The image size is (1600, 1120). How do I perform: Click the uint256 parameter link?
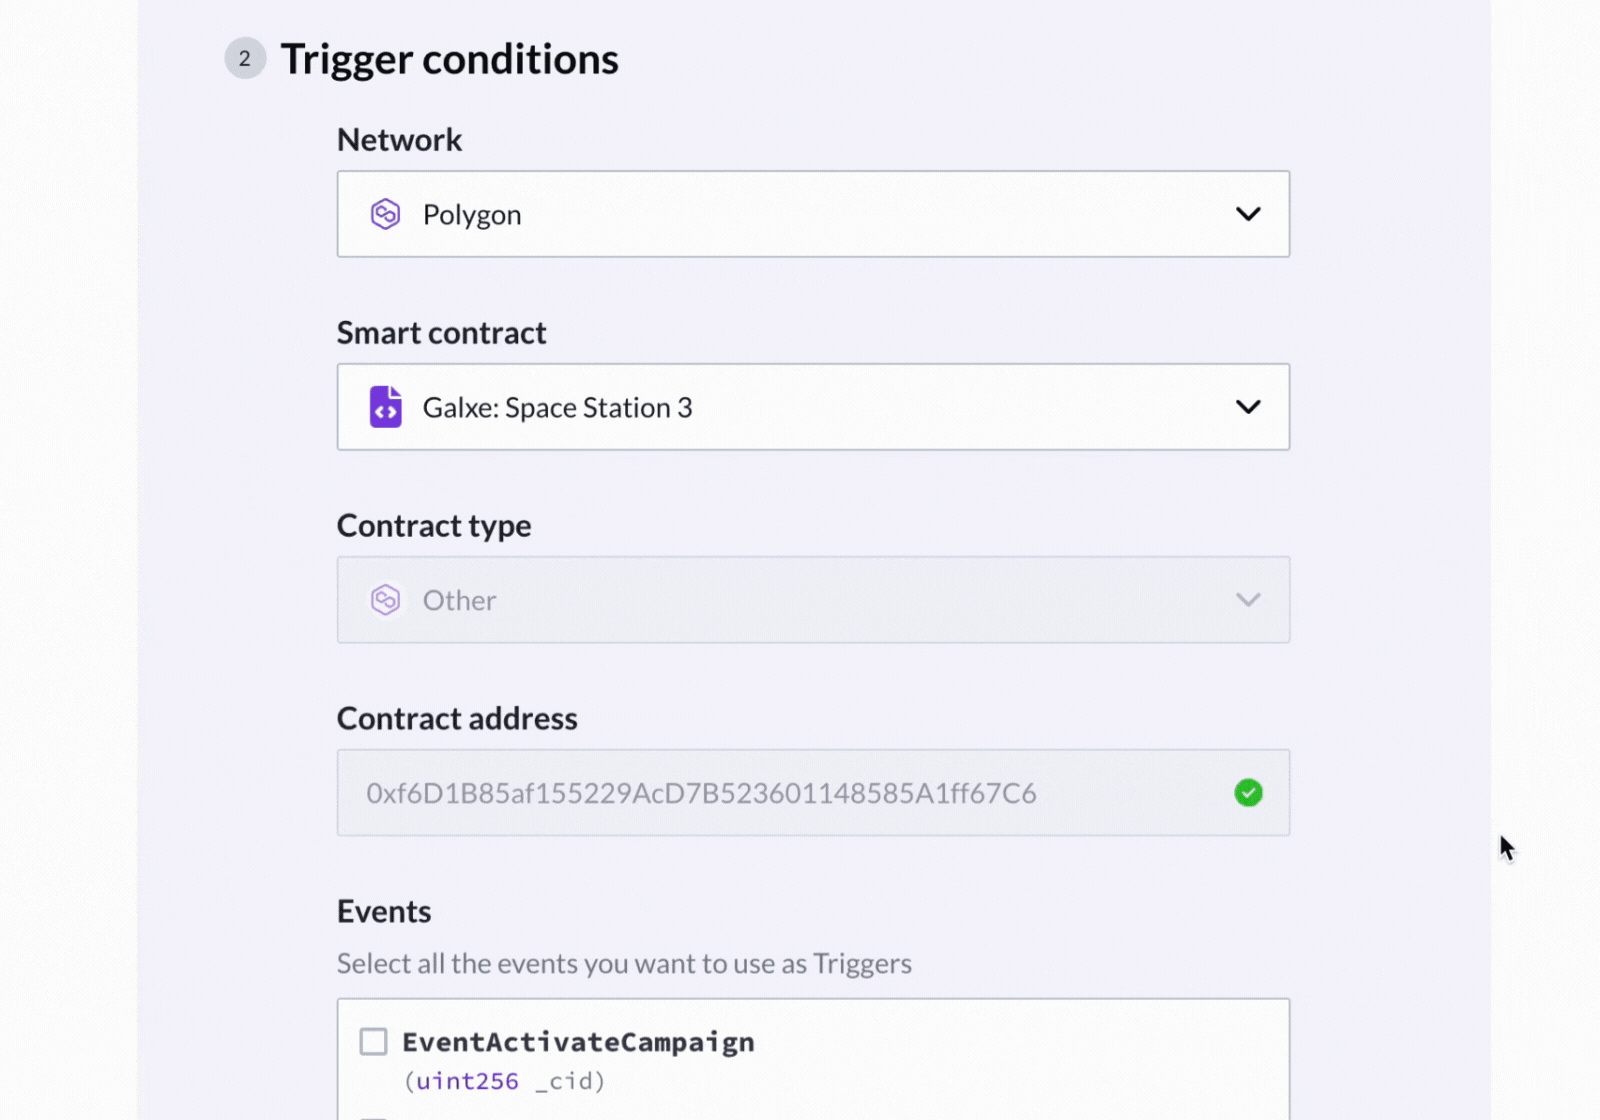(x=466, y=1081)
